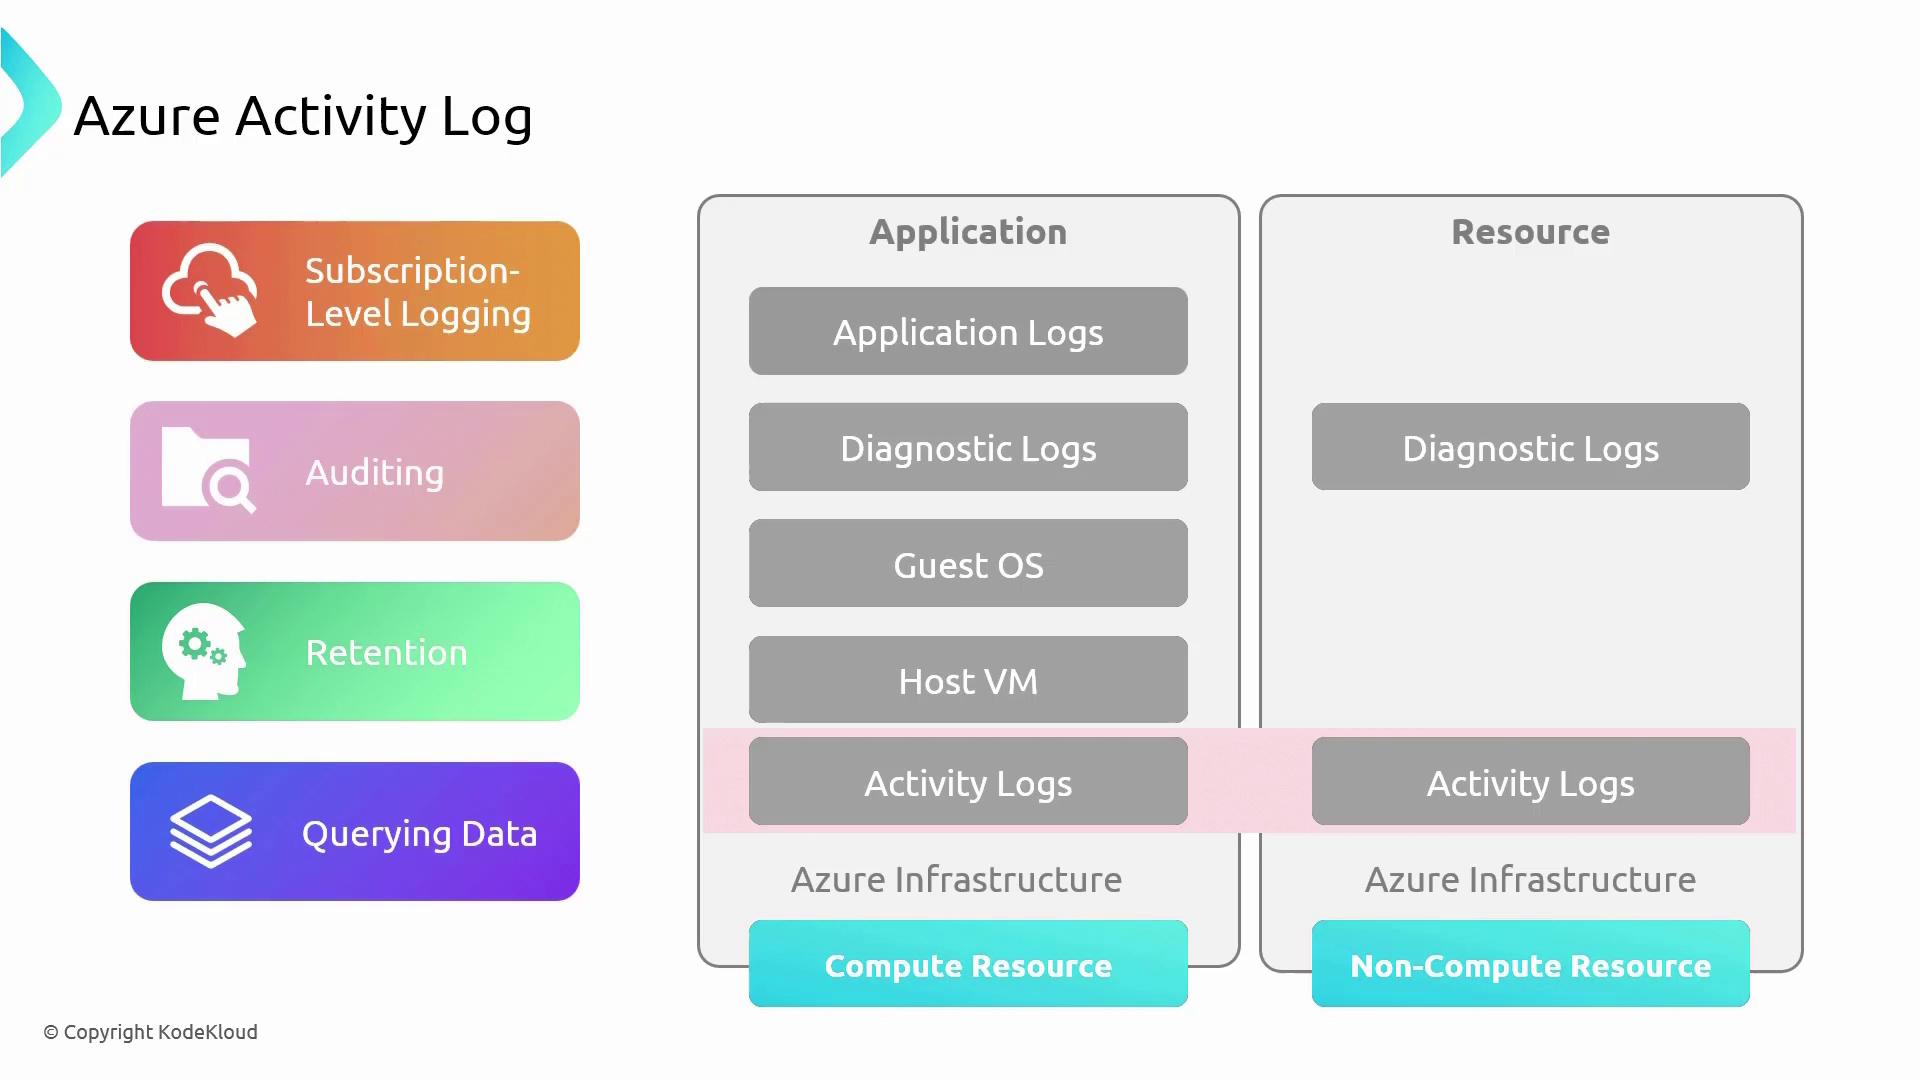This screenshot has width=1920, height=1080.
Task: Click Activity Logs under Application column
Action: point(968,782)
